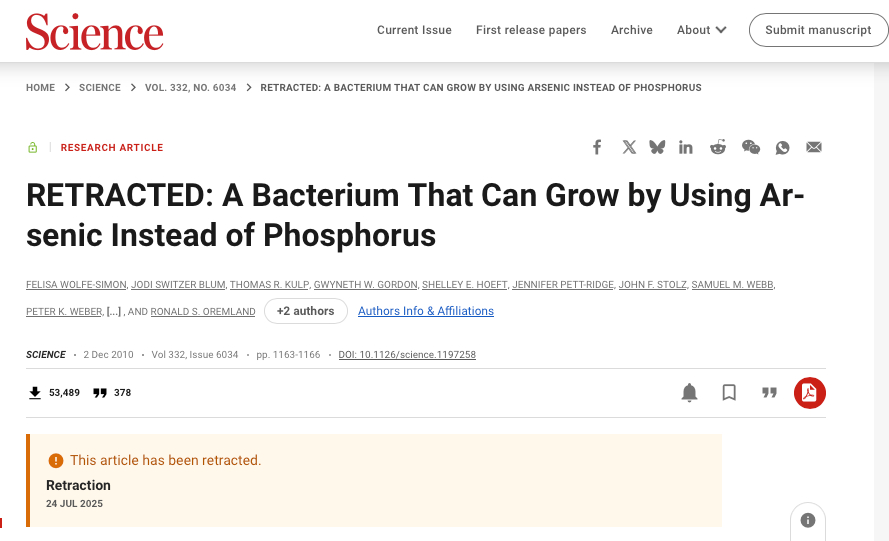
Task: Open the info panel circle button
Action: 808,520
